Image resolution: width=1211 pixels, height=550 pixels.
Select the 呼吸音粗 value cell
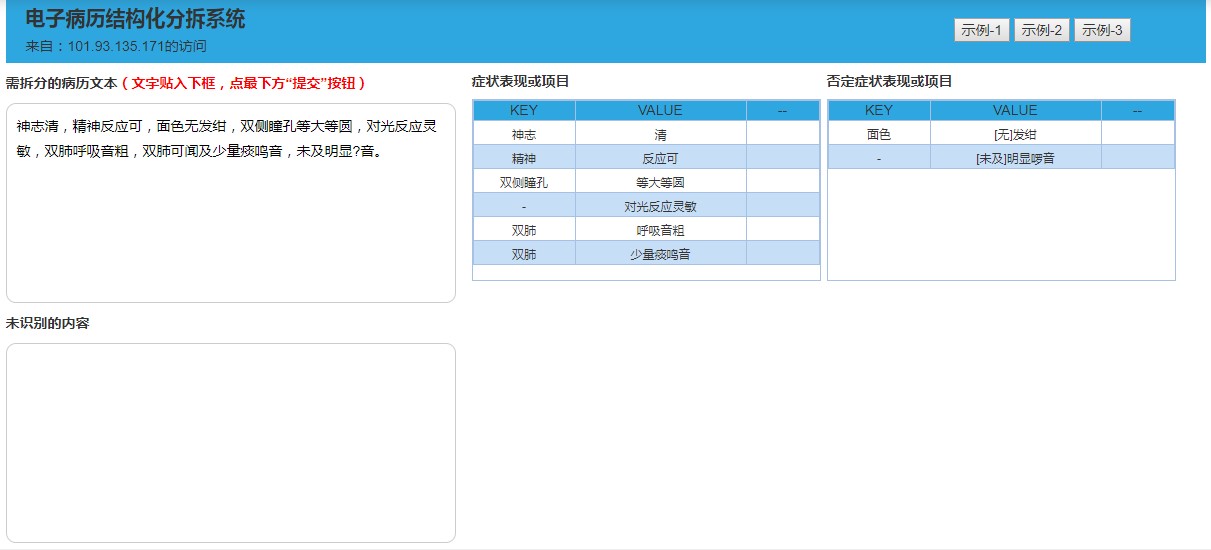click(660, 230)
